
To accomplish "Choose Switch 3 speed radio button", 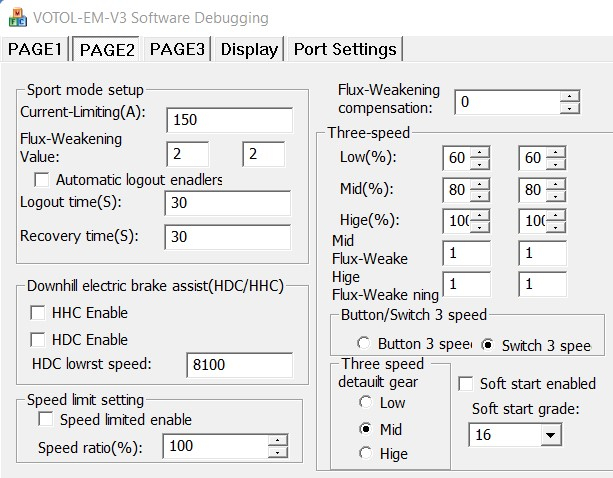I will pos(487,345).
